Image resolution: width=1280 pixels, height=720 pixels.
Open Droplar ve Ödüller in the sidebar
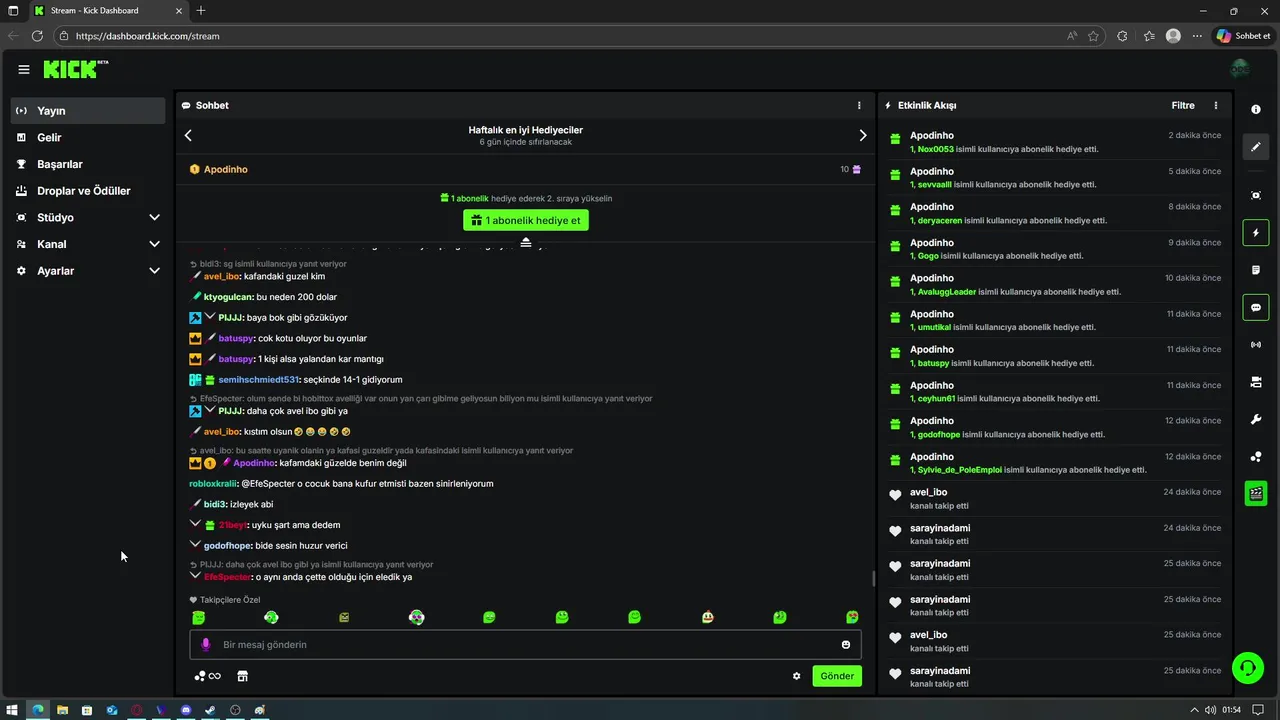[88, 191]
